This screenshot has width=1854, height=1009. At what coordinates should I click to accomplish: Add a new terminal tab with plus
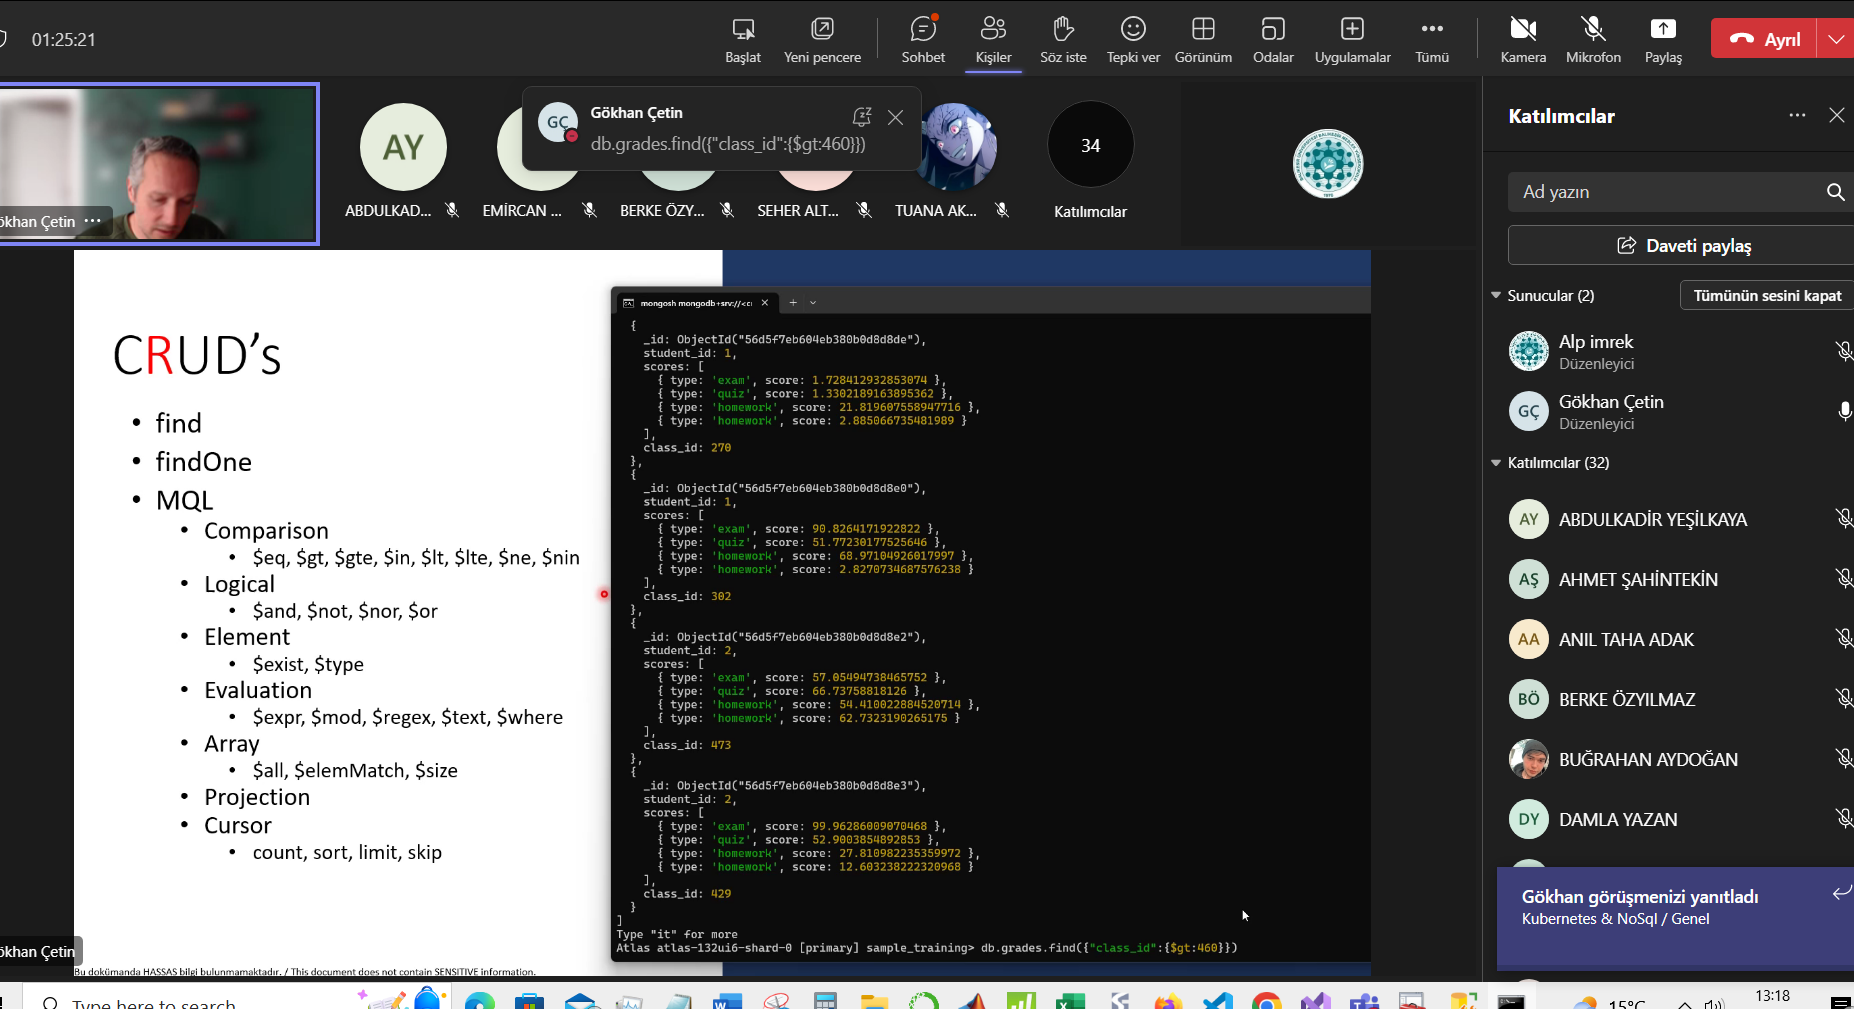[793, 303]
